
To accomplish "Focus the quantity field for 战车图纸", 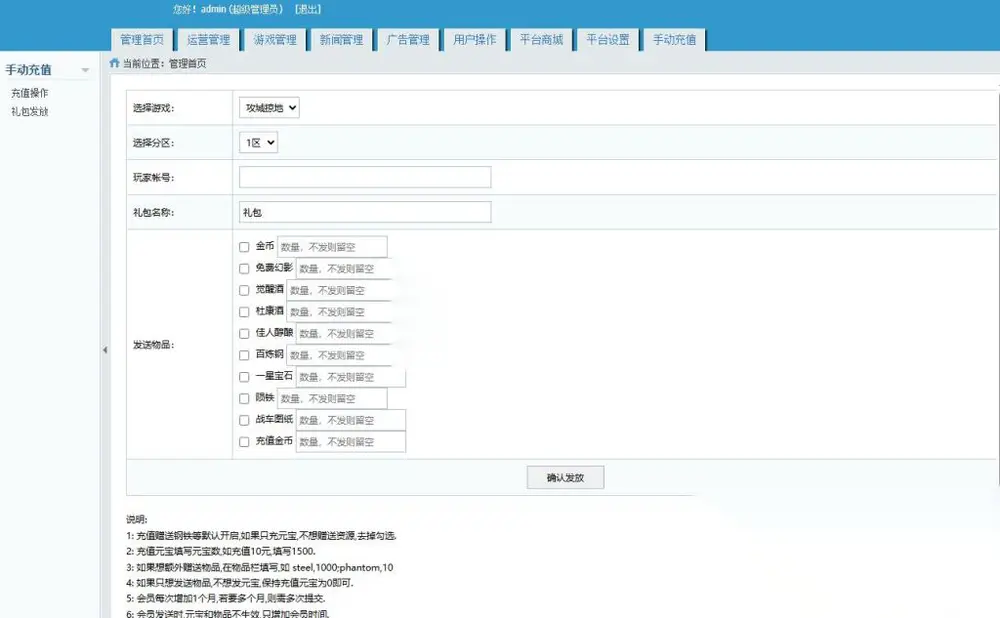I will (x=351, y=420).
